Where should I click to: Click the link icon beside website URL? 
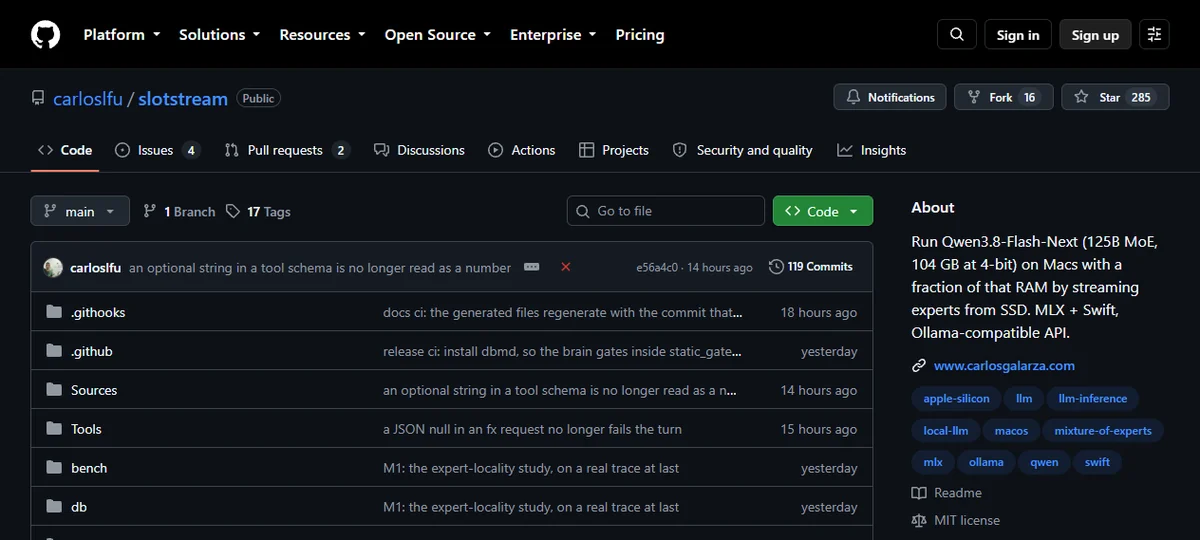coord(919,366)
